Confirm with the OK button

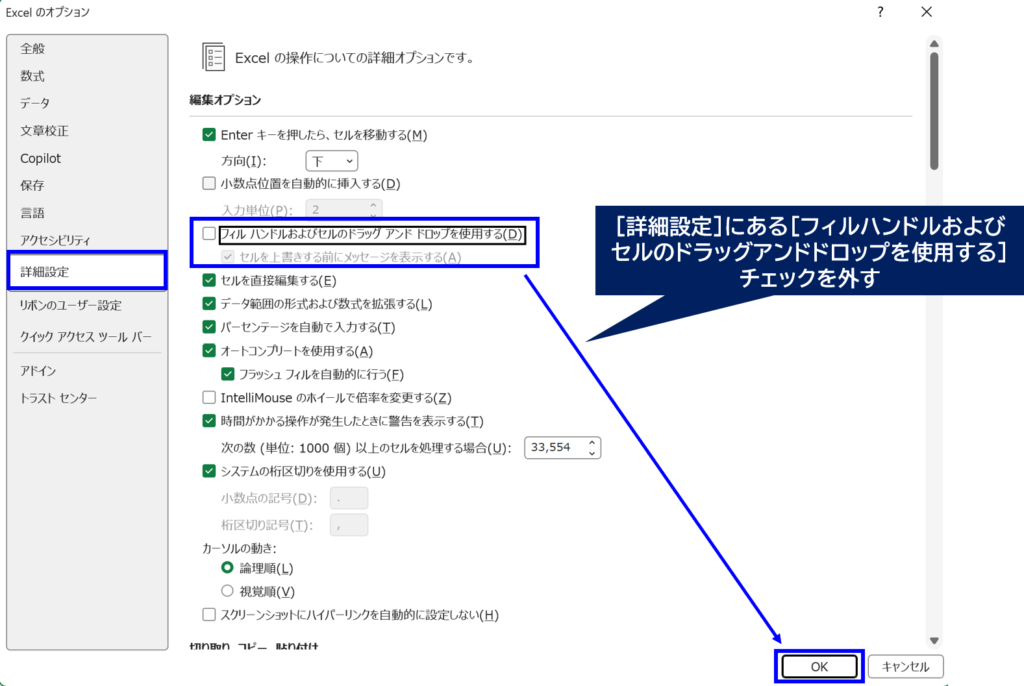tap(819, 666)
